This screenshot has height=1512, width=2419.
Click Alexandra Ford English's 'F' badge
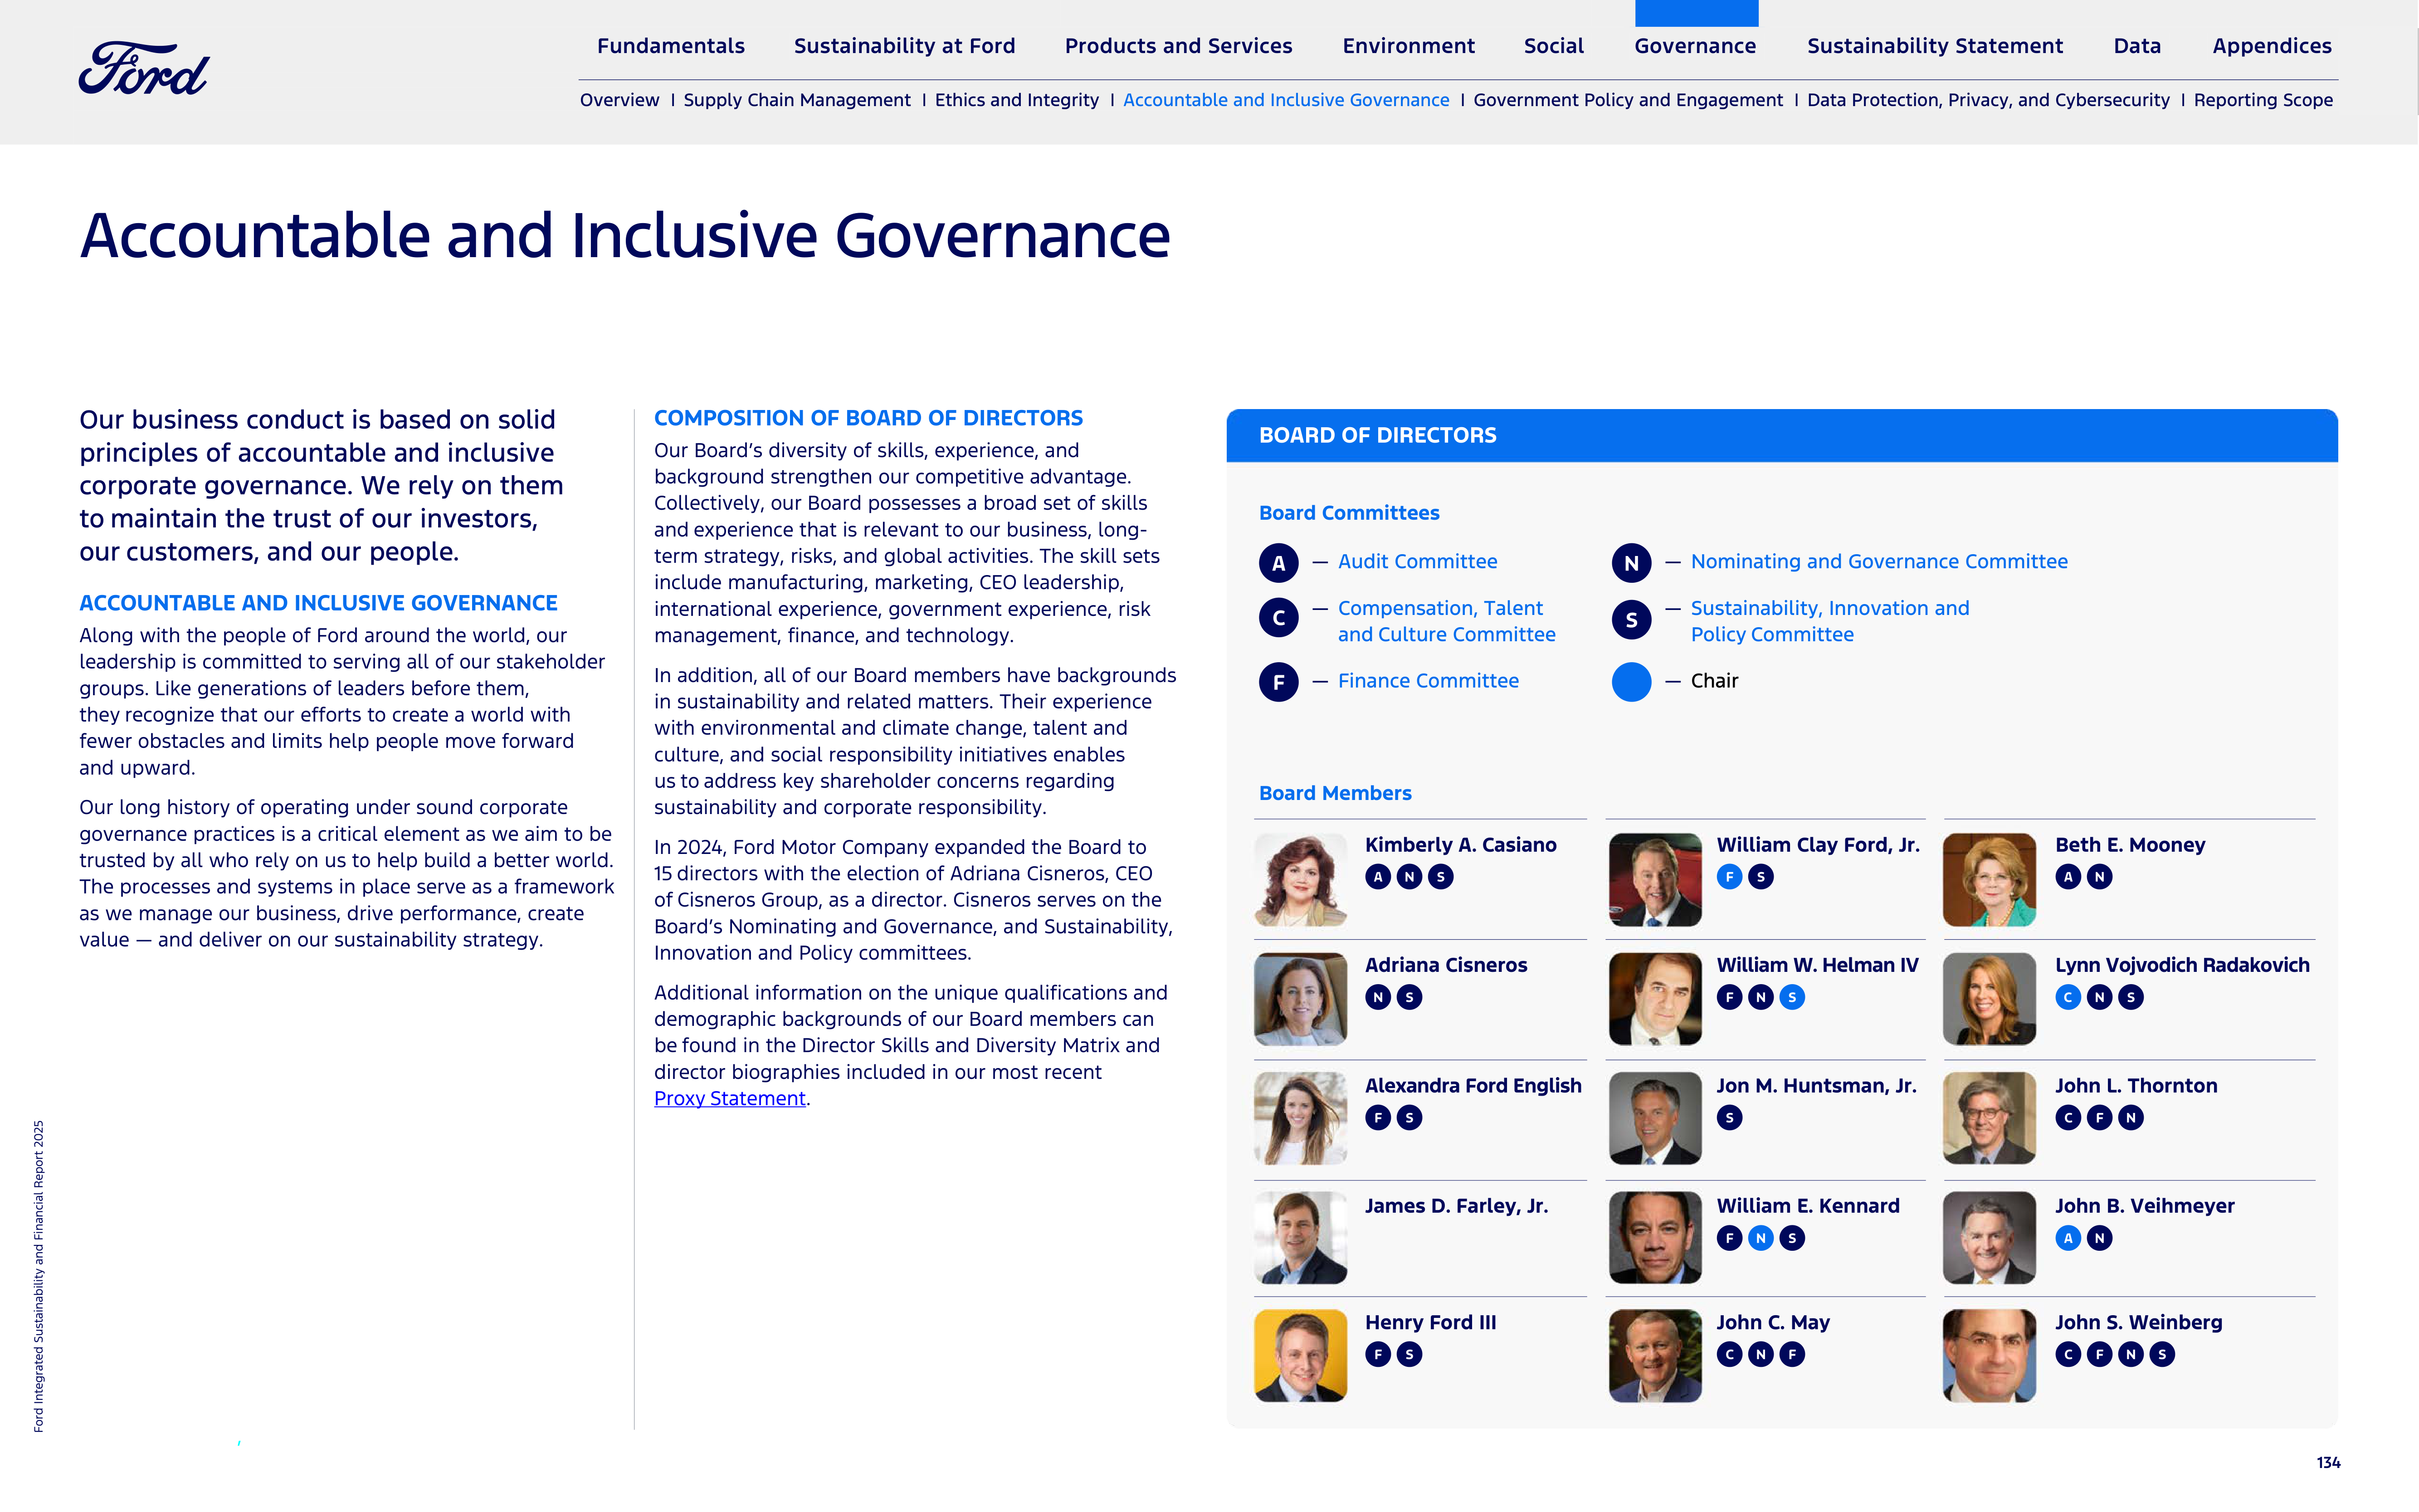click(x=1378, y=1118)
